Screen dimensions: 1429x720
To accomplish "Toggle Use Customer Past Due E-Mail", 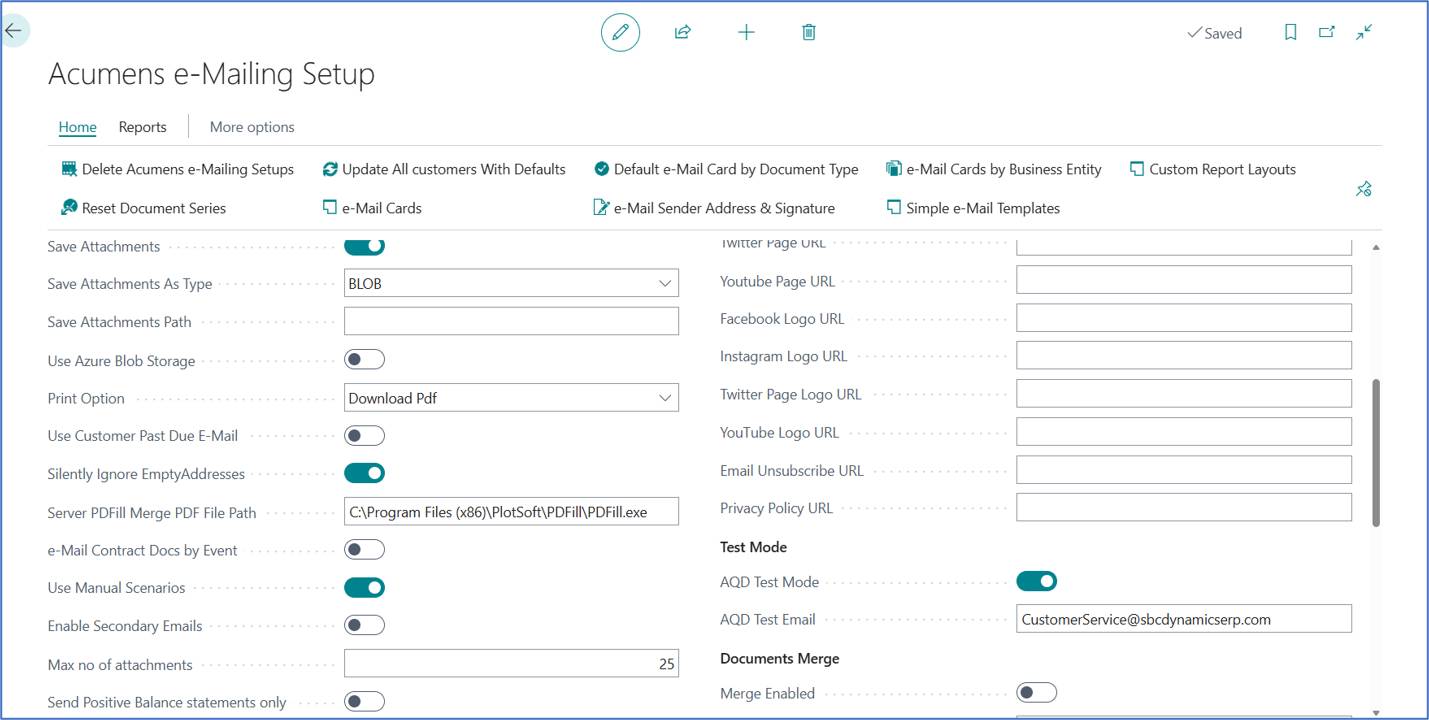I will 364,435.
